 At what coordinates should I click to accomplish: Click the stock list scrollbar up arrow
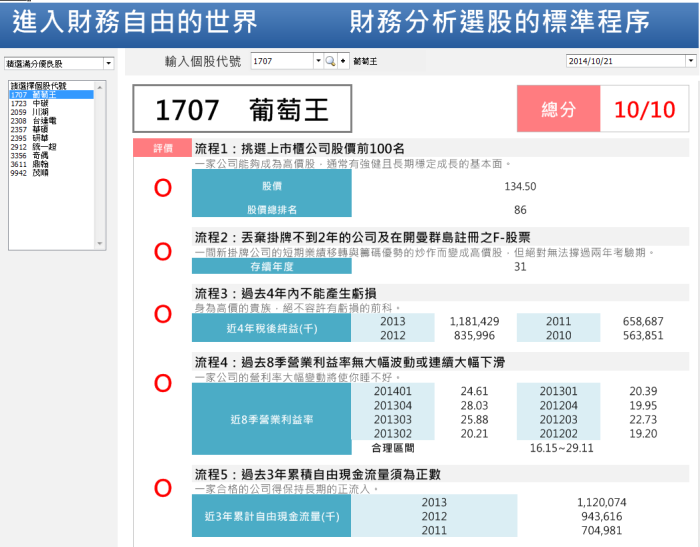coord(100,88)
